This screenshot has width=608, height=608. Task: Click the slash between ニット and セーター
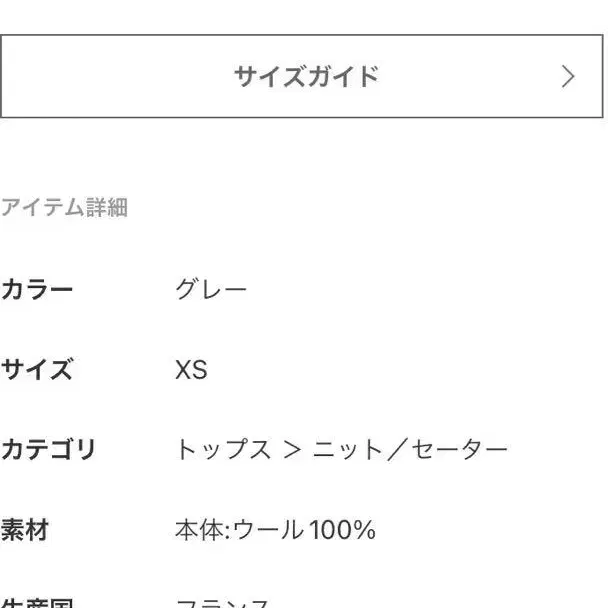pos(400,450)
